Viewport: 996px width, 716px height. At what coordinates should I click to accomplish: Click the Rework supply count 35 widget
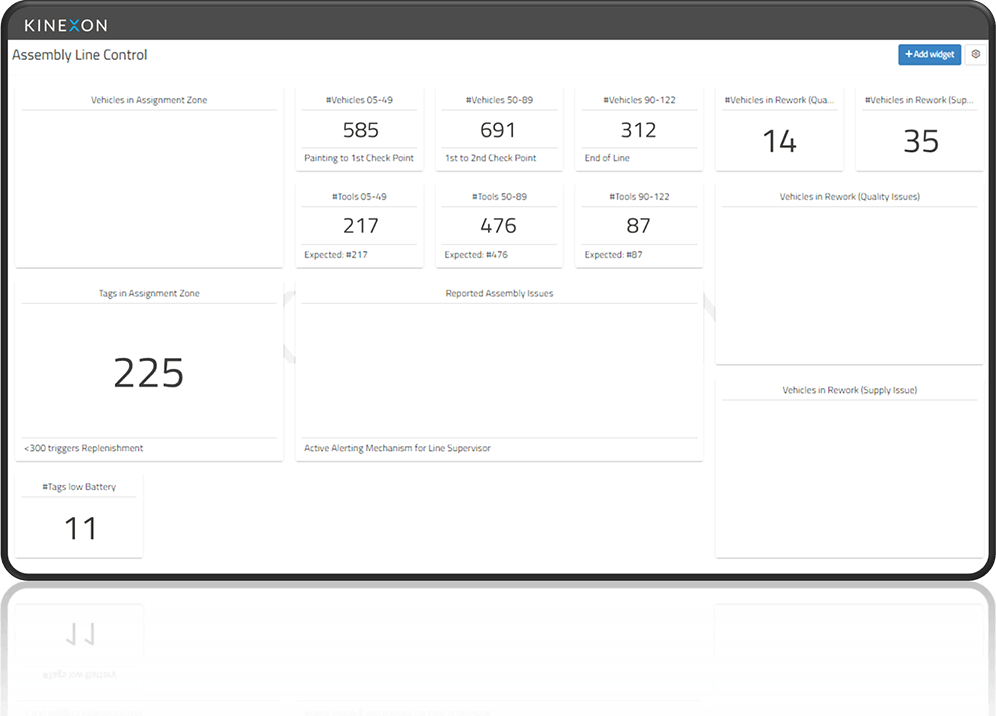920,141
